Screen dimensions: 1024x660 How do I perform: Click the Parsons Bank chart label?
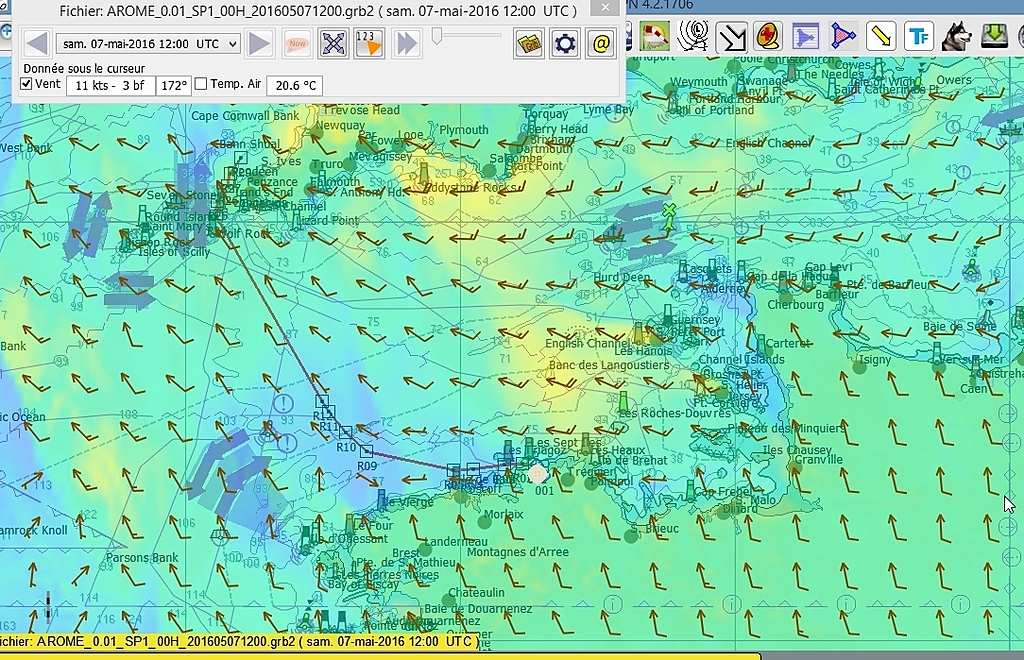coord(142,558)
